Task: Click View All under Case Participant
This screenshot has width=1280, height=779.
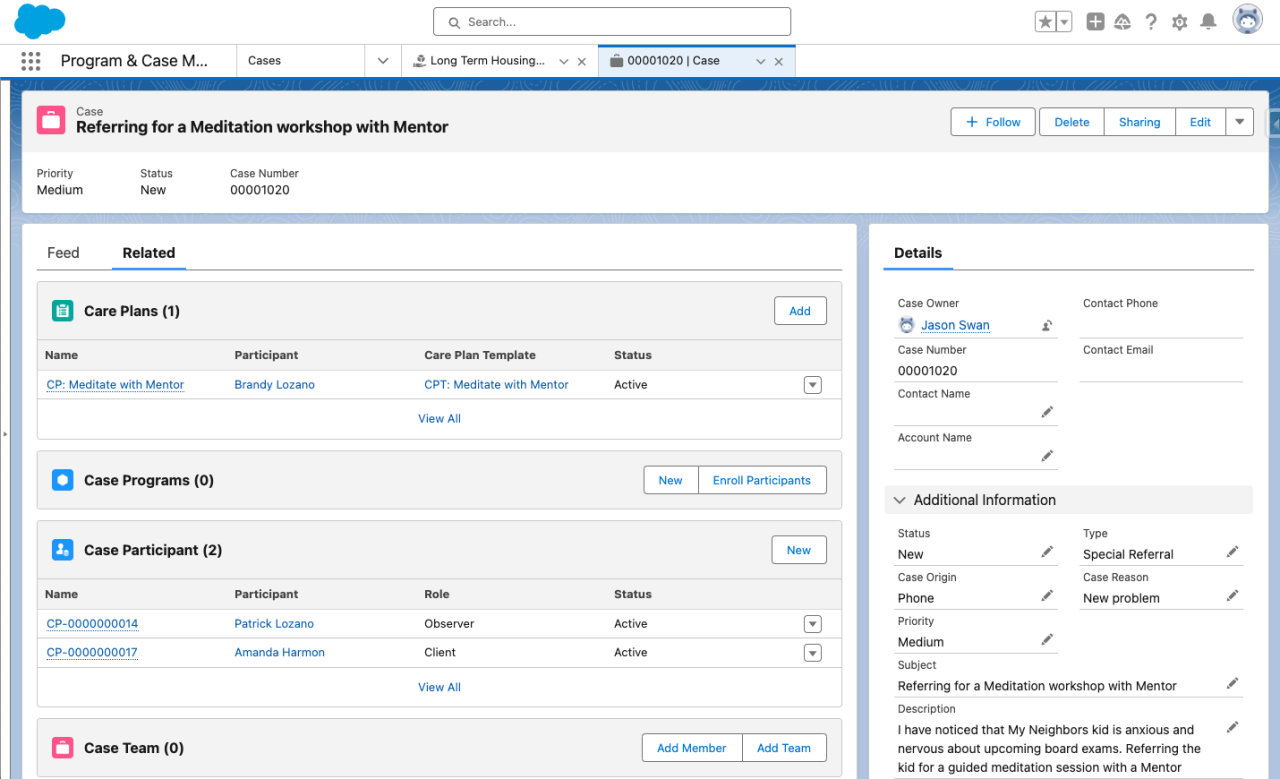Action: 439,688
